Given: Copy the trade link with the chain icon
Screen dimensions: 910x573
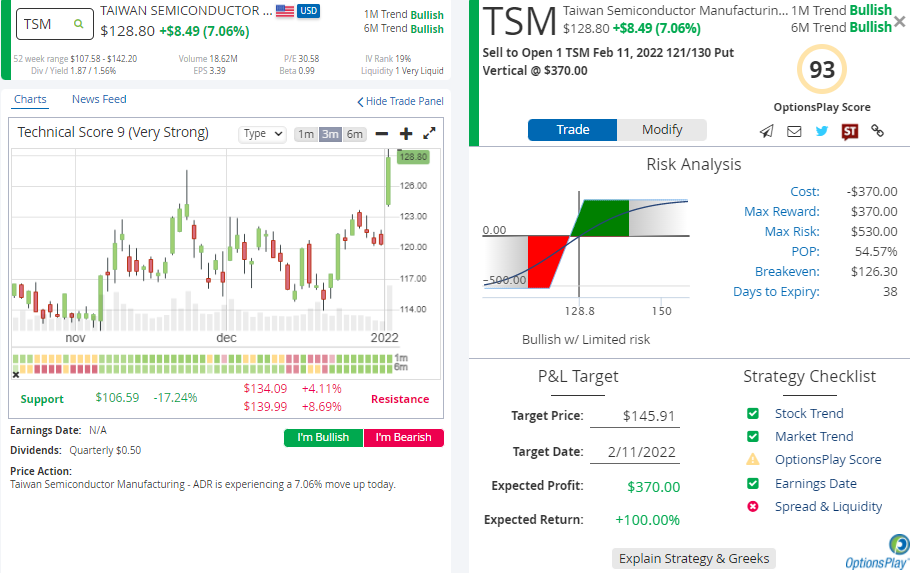Looking at the screenshot, I should click(877, 131).
